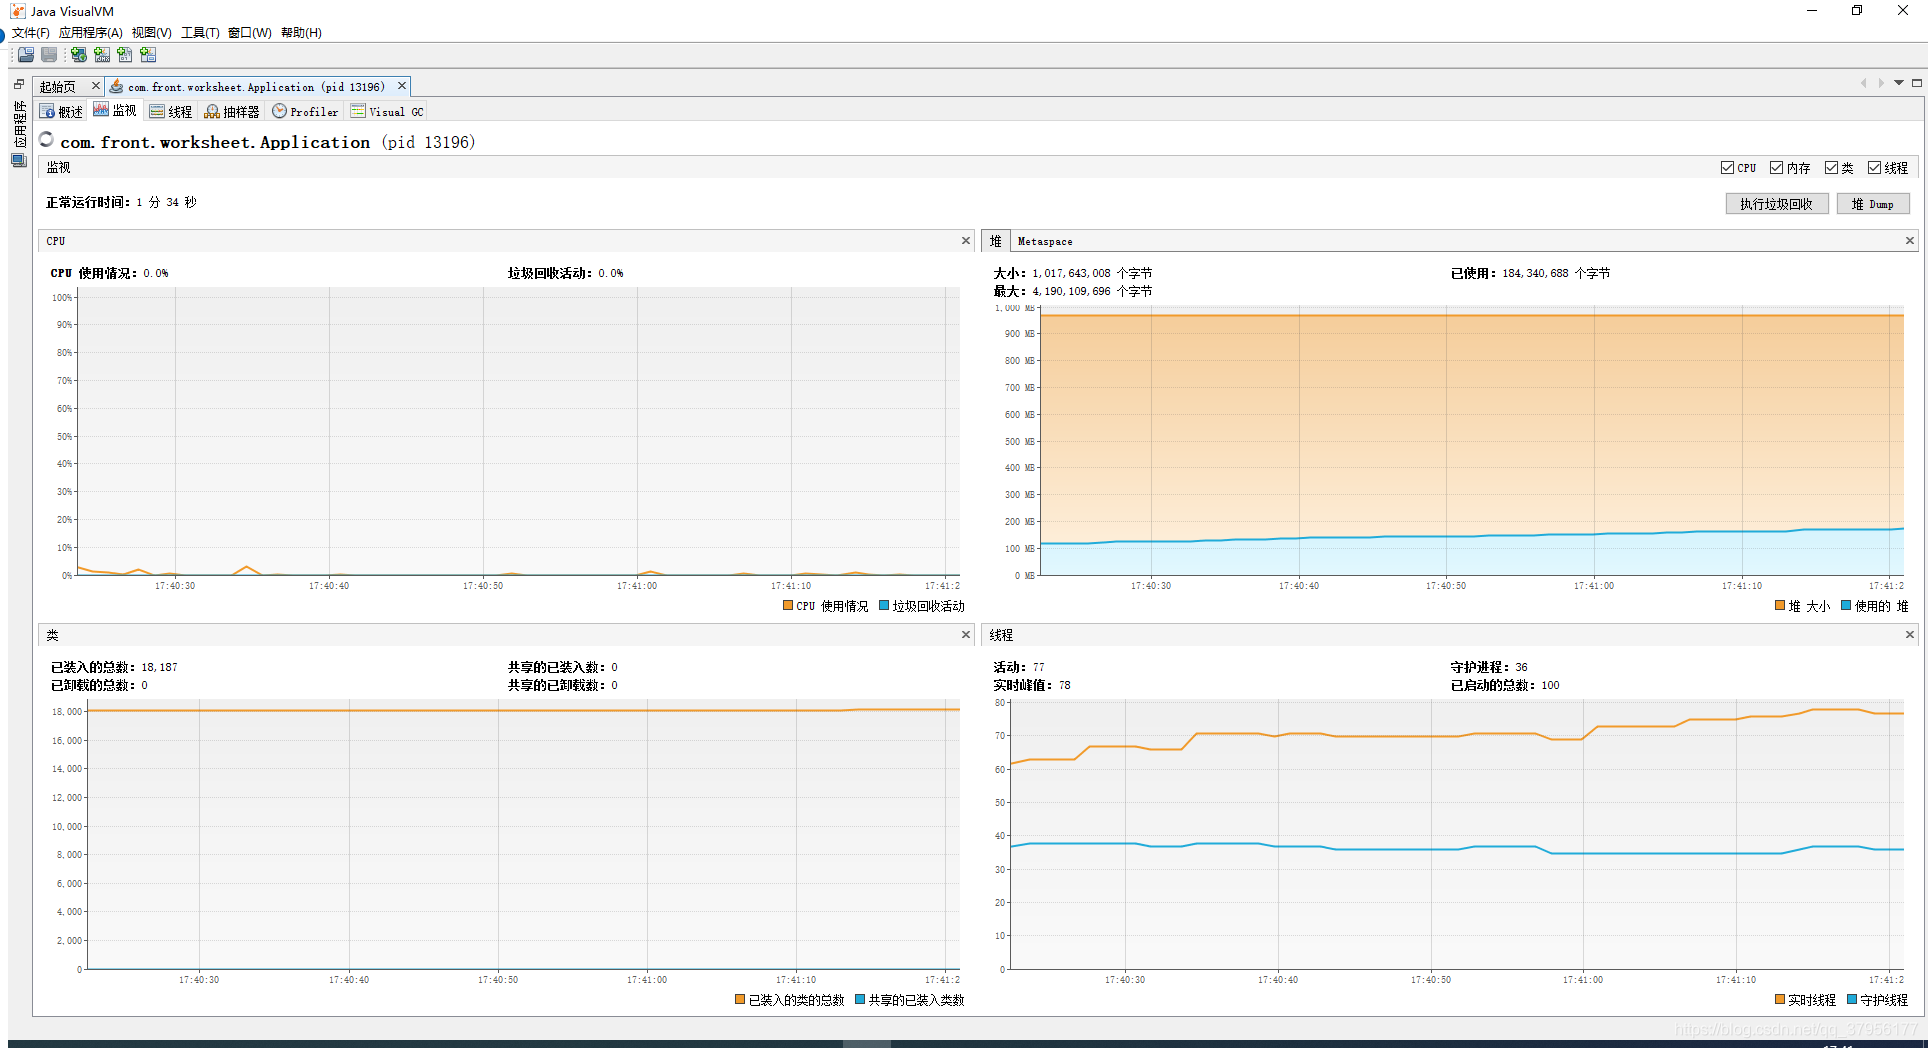The image size is (1928, 1048).
Task: Click the 已使用 184,340,688 heap value
Action: click(x=1556, y=273)
